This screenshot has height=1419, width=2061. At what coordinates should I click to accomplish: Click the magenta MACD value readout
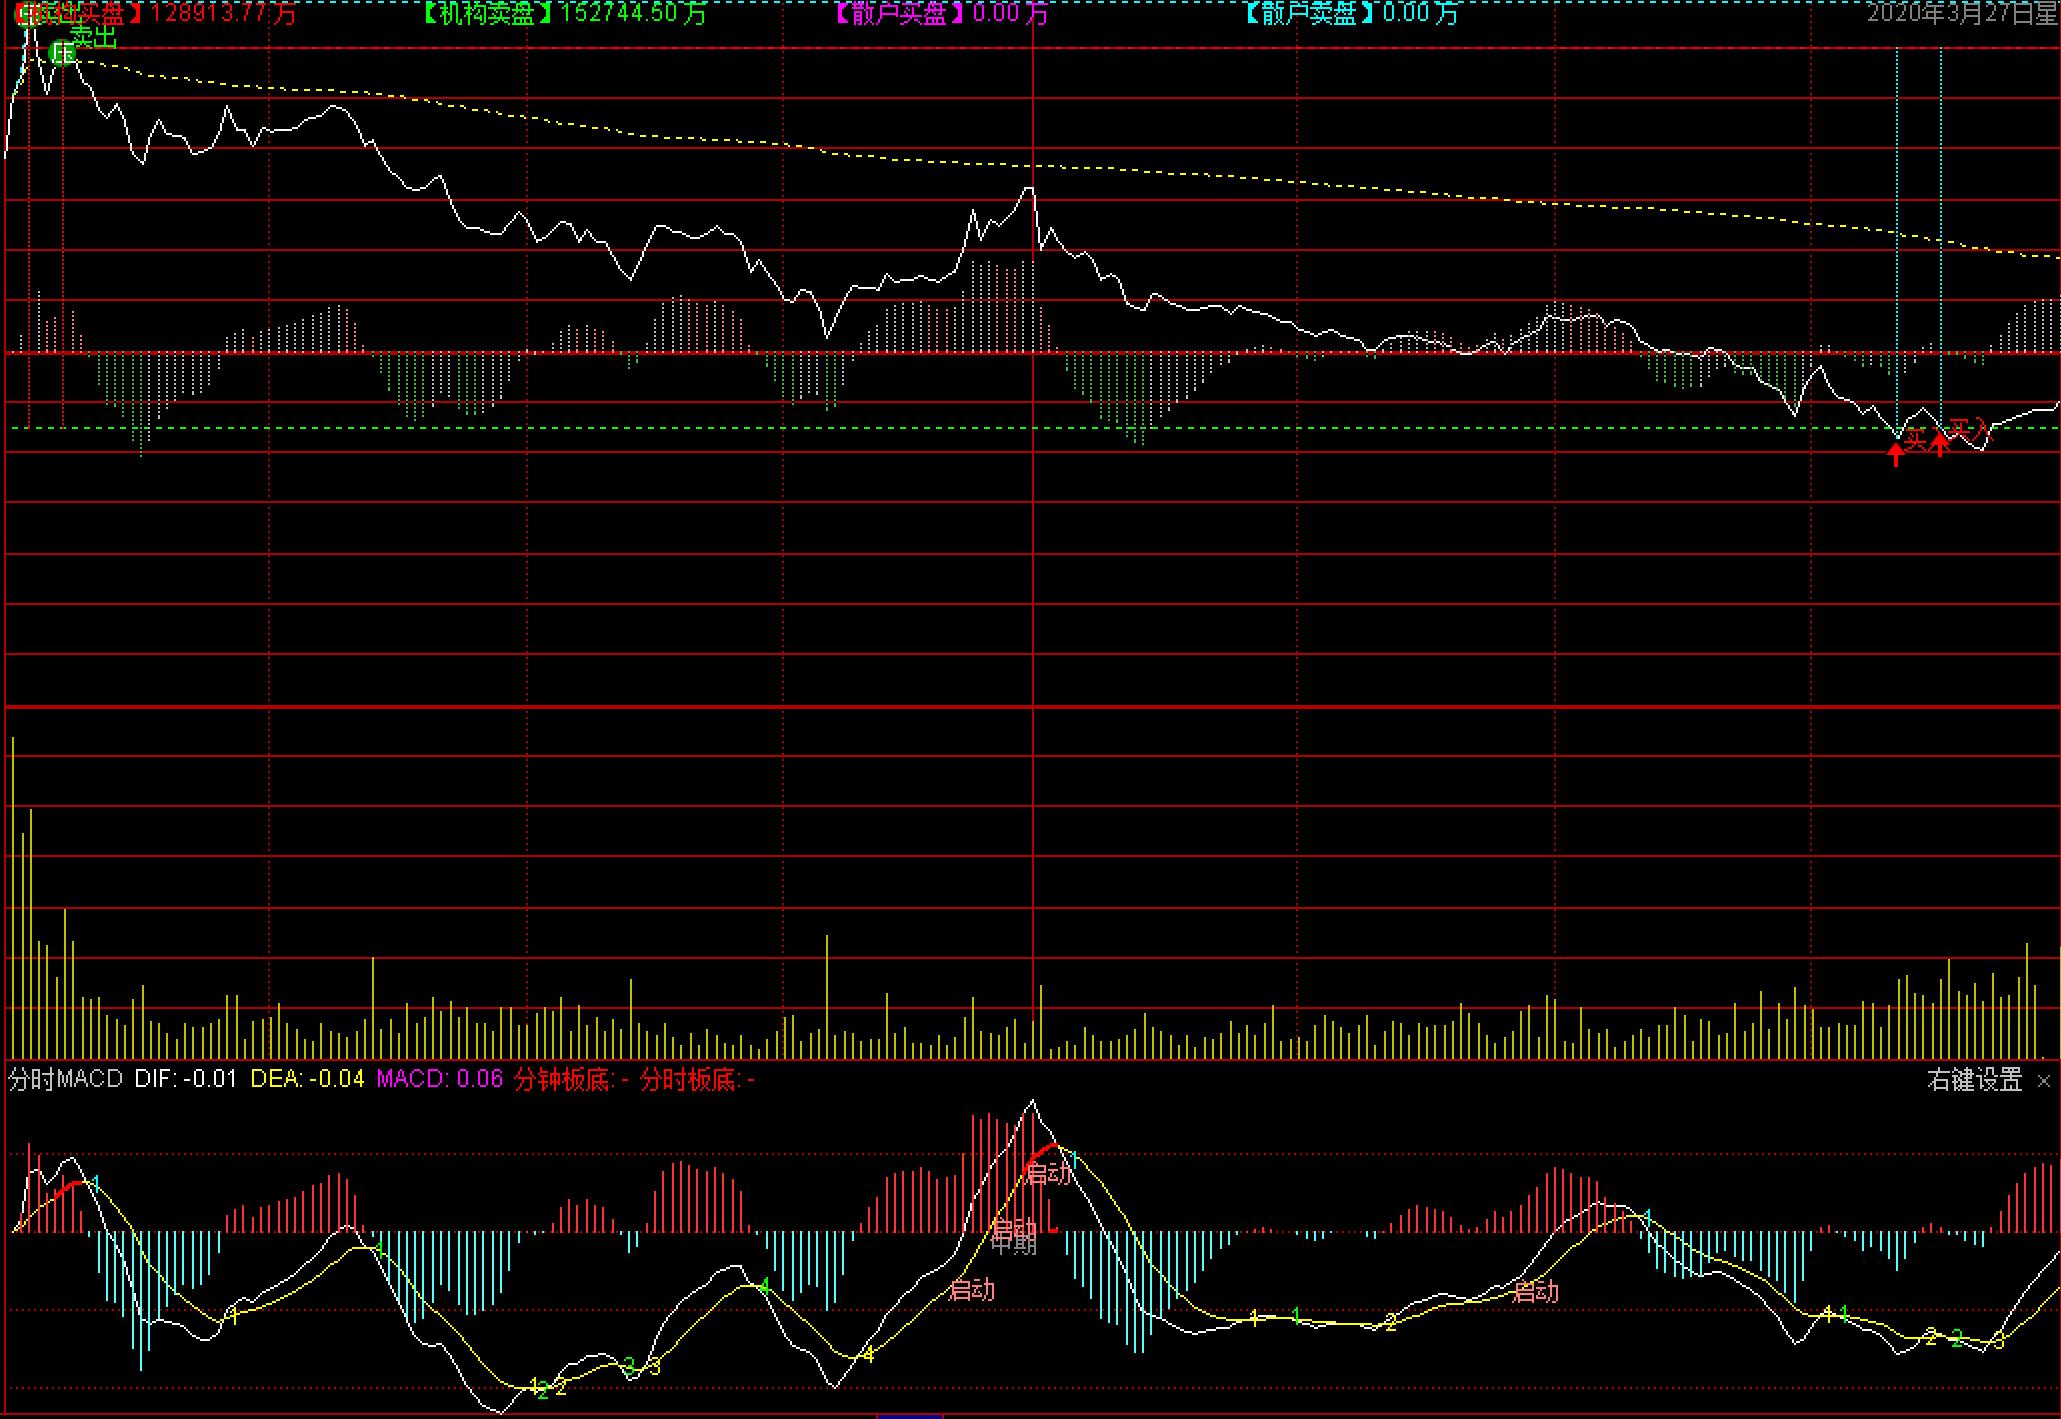tap(439, 1080)
